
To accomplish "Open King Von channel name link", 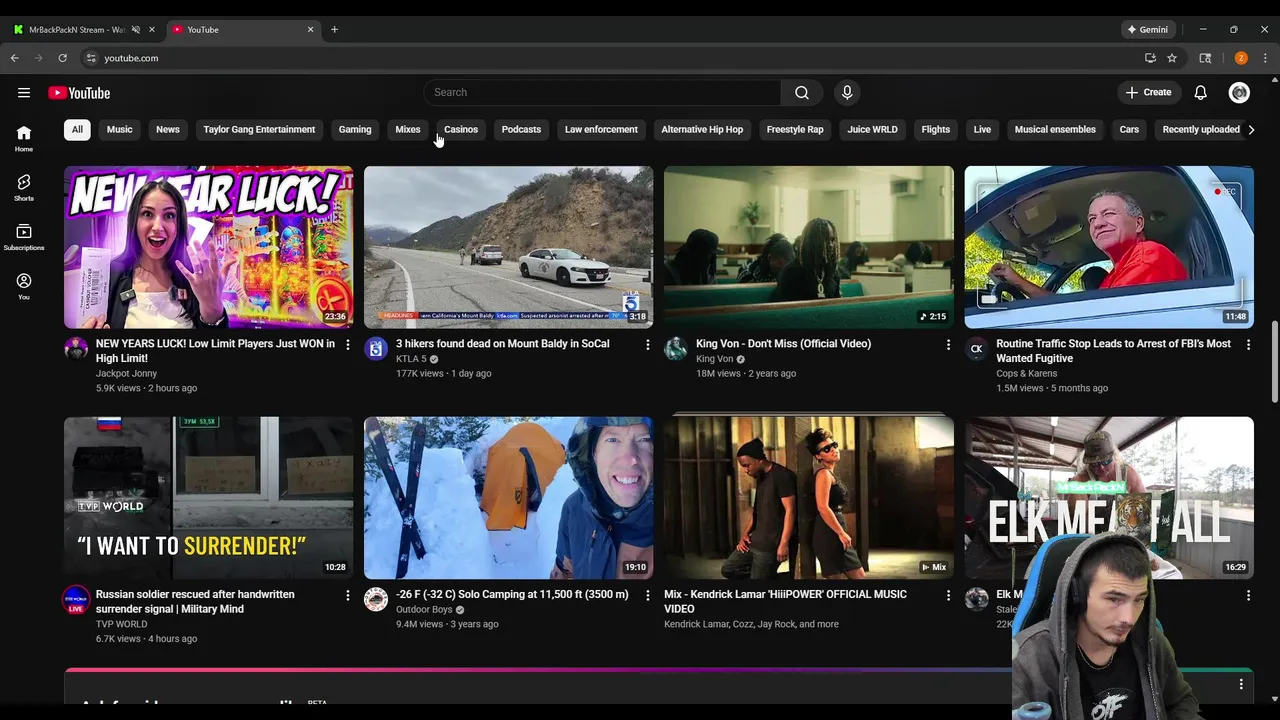I will [715, 359].
